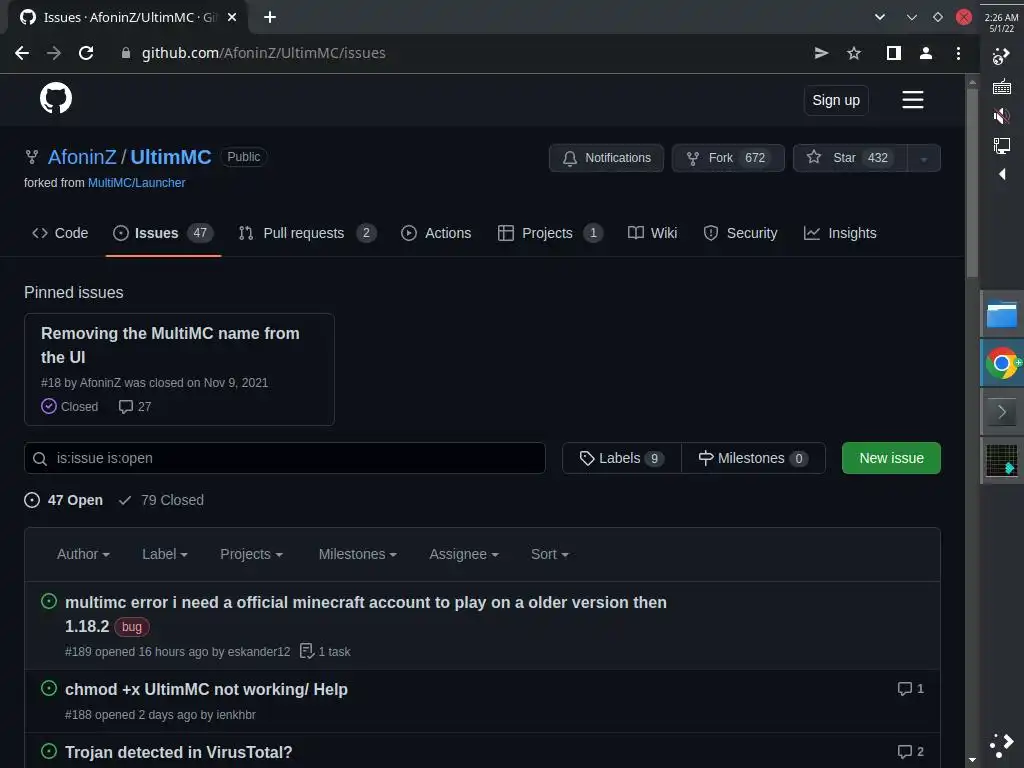This screenshot has height=768, width=1024.
Task: Click the Notifications button
Action: click(x=606, y=158)
